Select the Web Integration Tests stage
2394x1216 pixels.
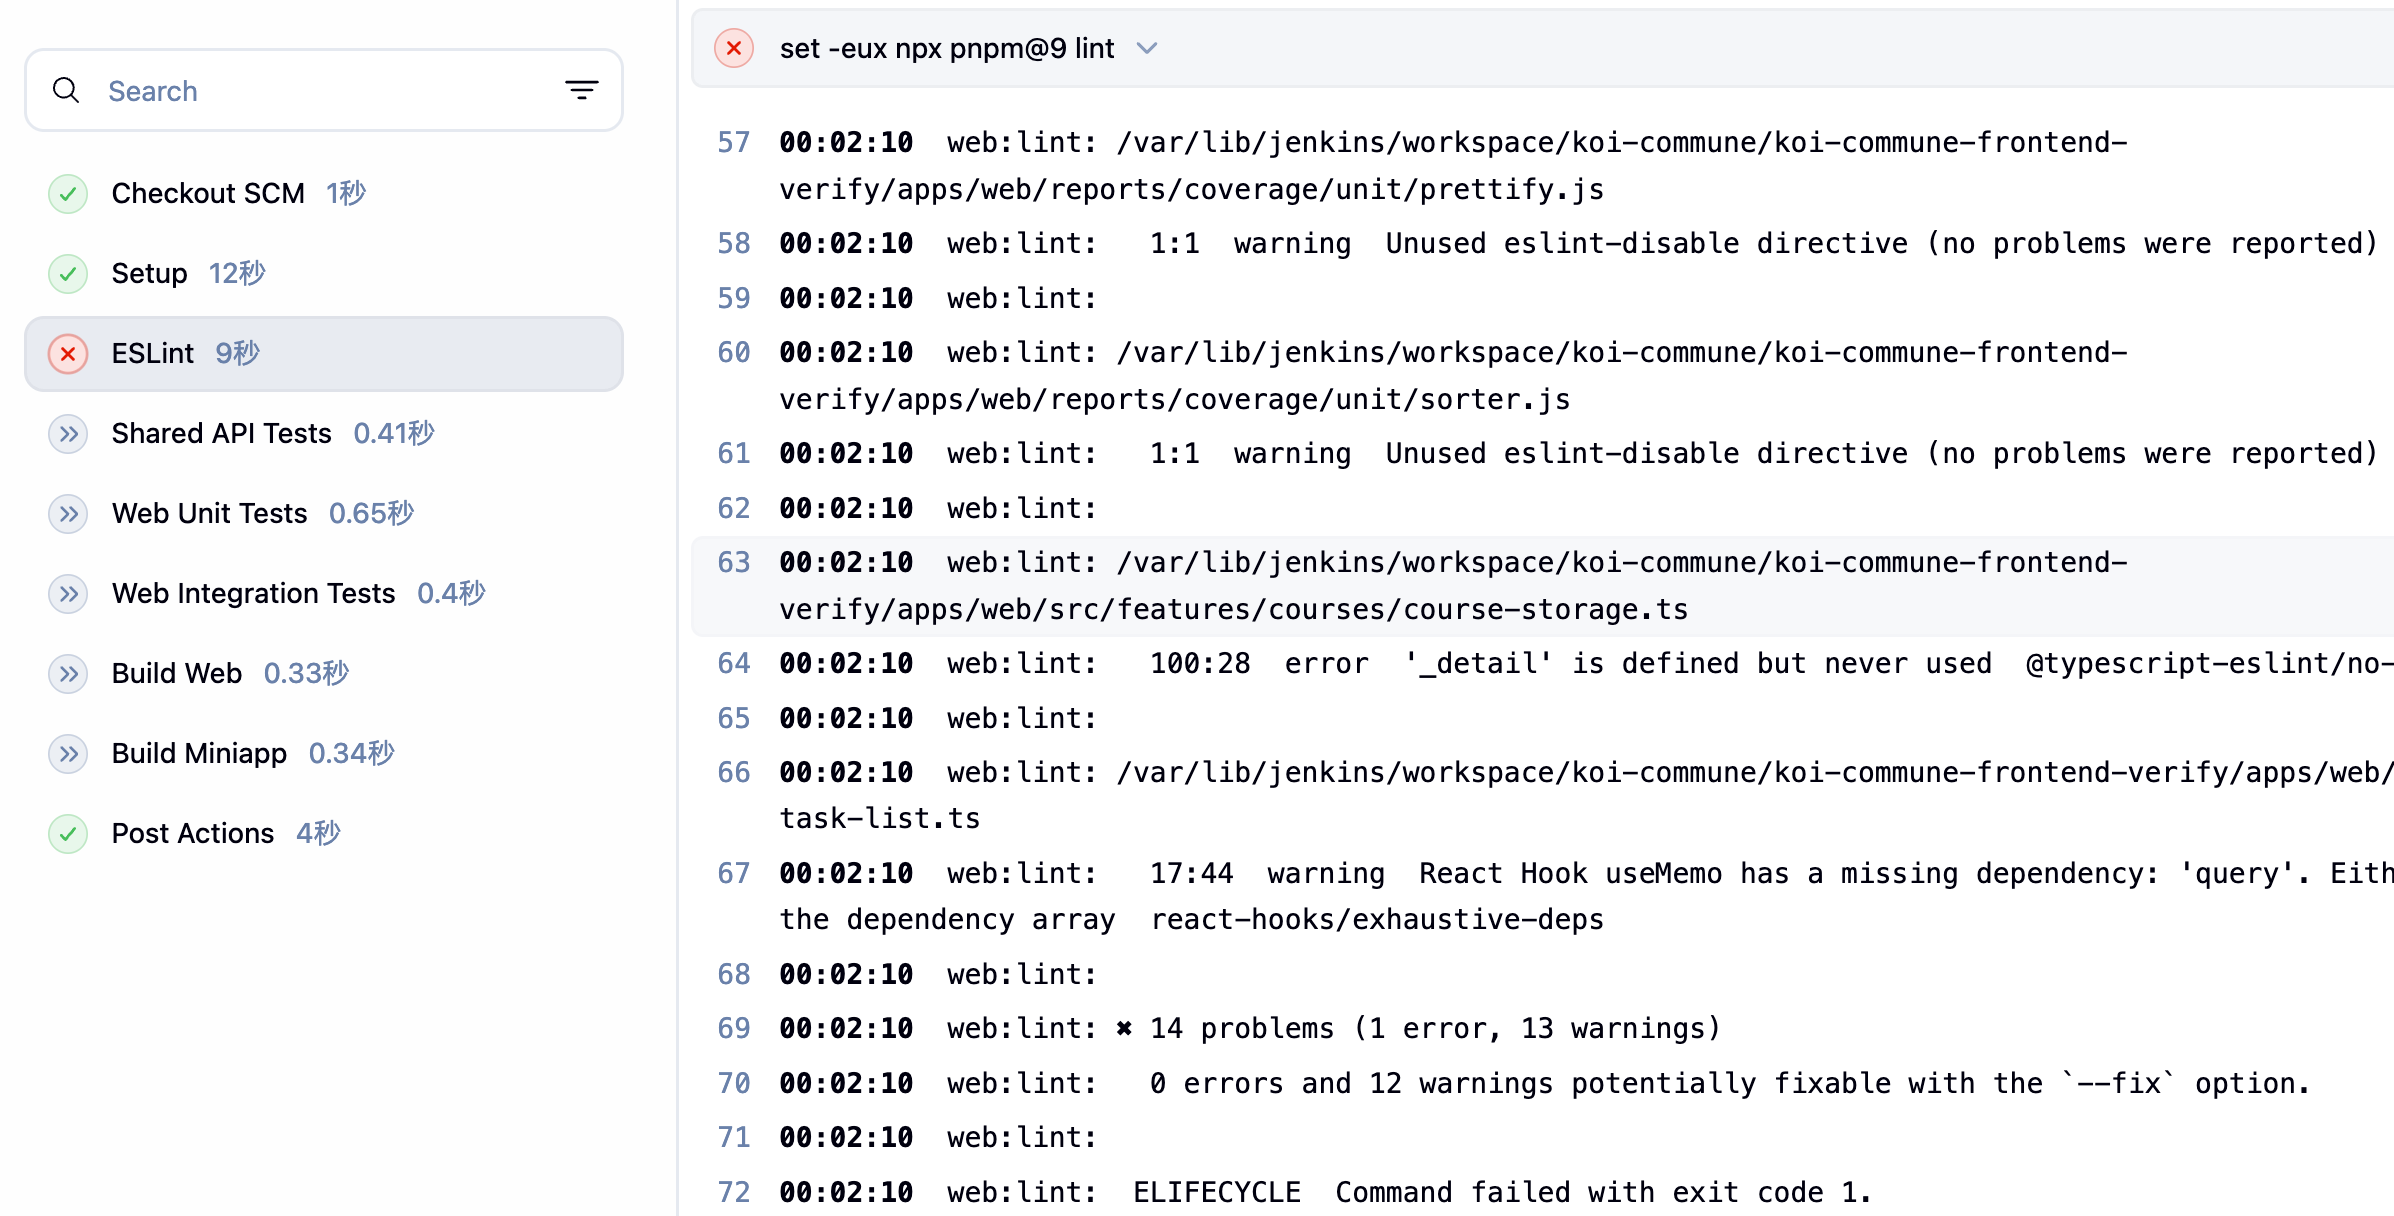[253, 593]
